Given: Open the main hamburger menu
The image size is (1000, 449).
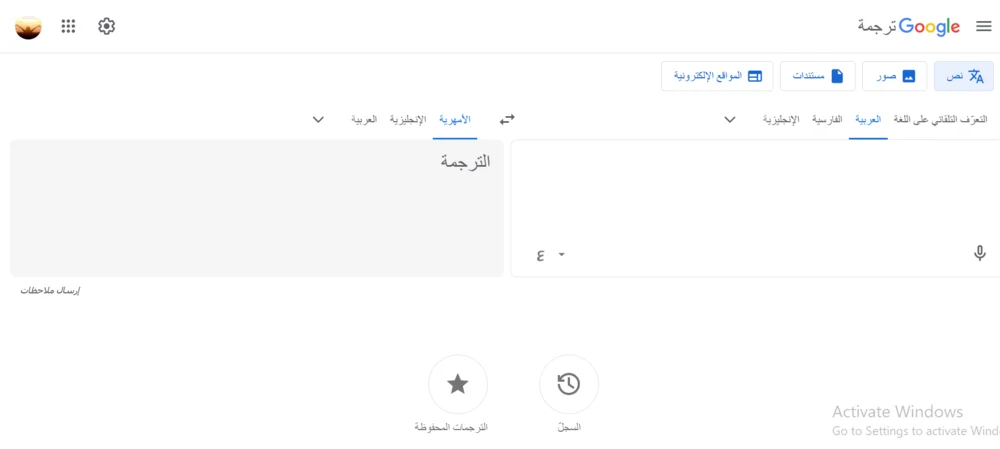Looking at the screenshot, I should click(x=983, y=27).
